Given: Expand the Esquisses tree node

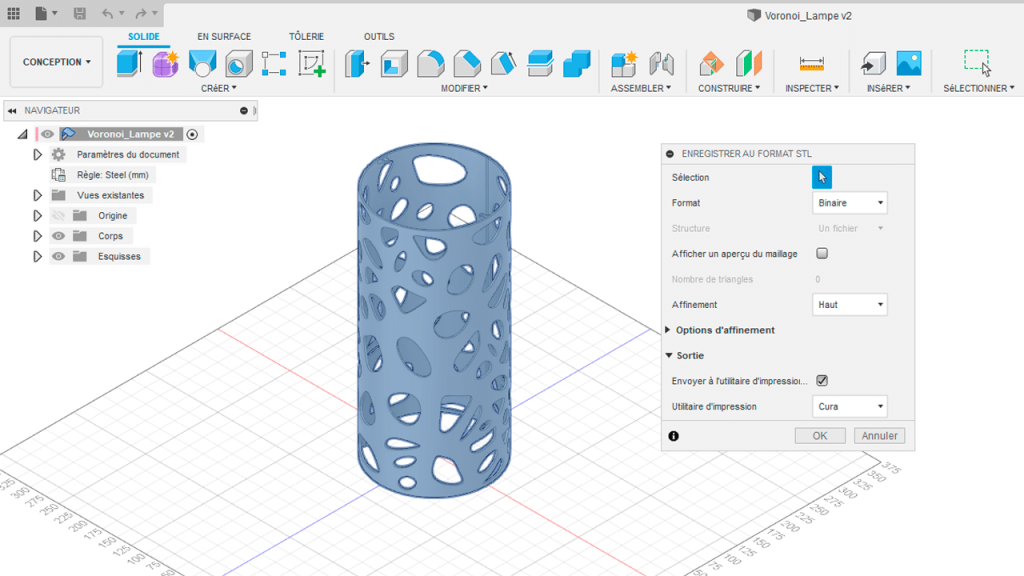Looking at the screenshot, I should coord(37,257).
